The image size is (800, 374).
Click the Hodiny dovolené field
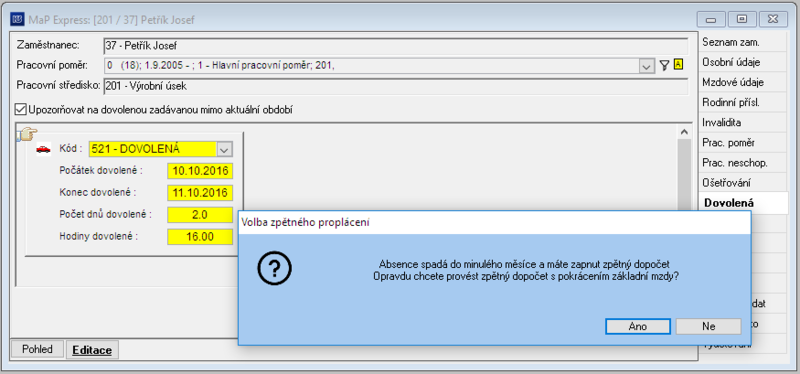(x=200, y=237)
